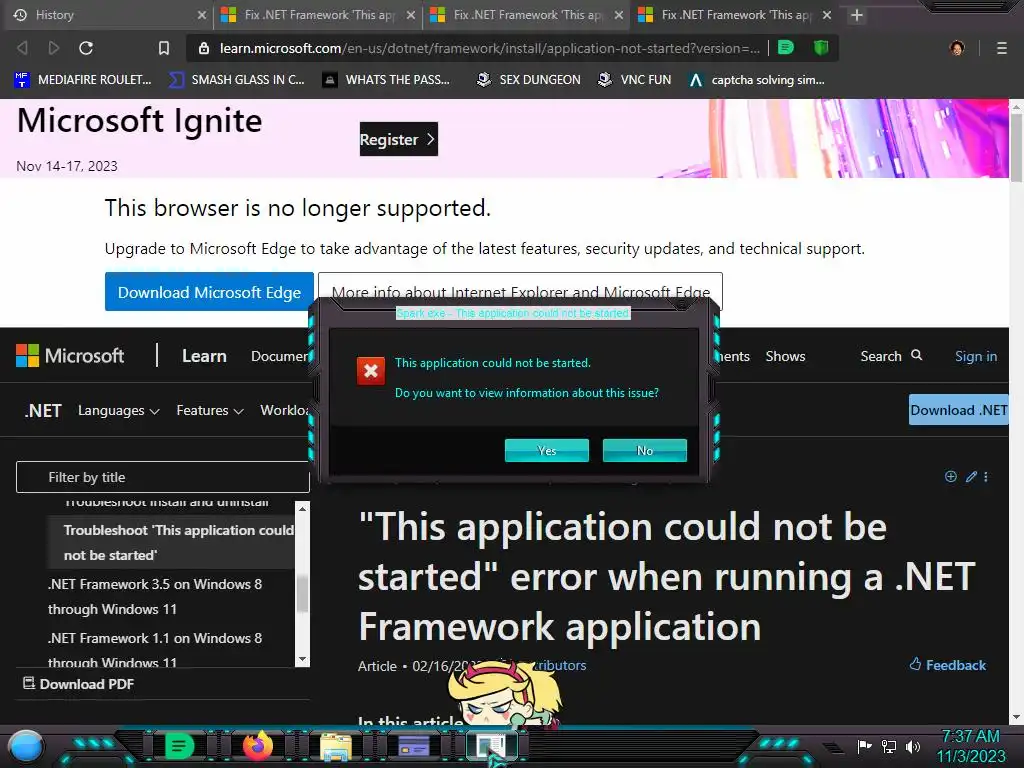Bookmark this page with the bookmark icon
This screenshot has height=768, width=1024.
[163, 48]
